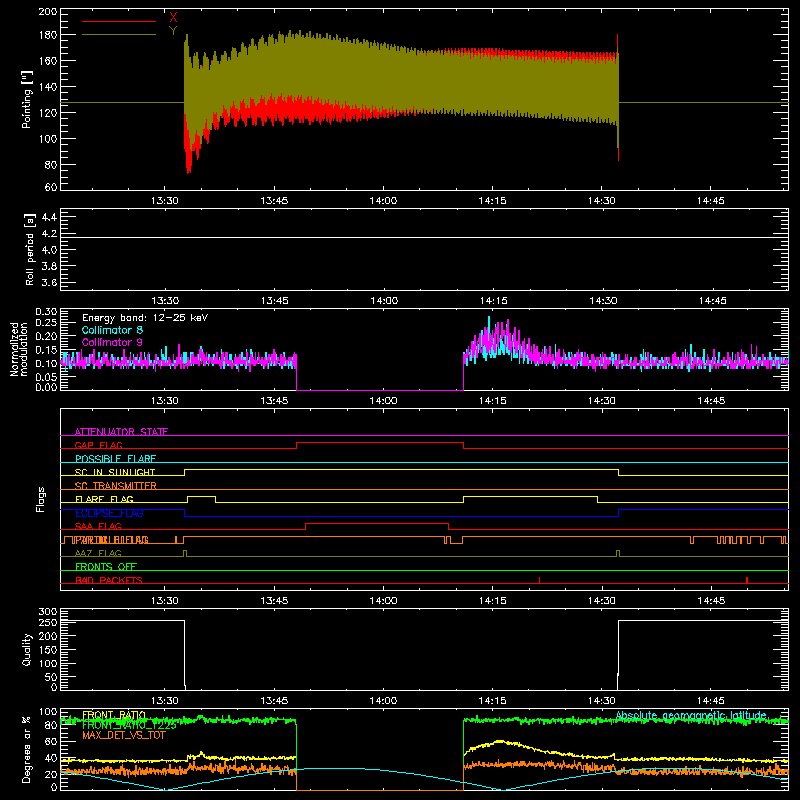Click the 14:30 label under Quality plot
Viewport: 800px width, 800px height.
click(x=602, y=701)
